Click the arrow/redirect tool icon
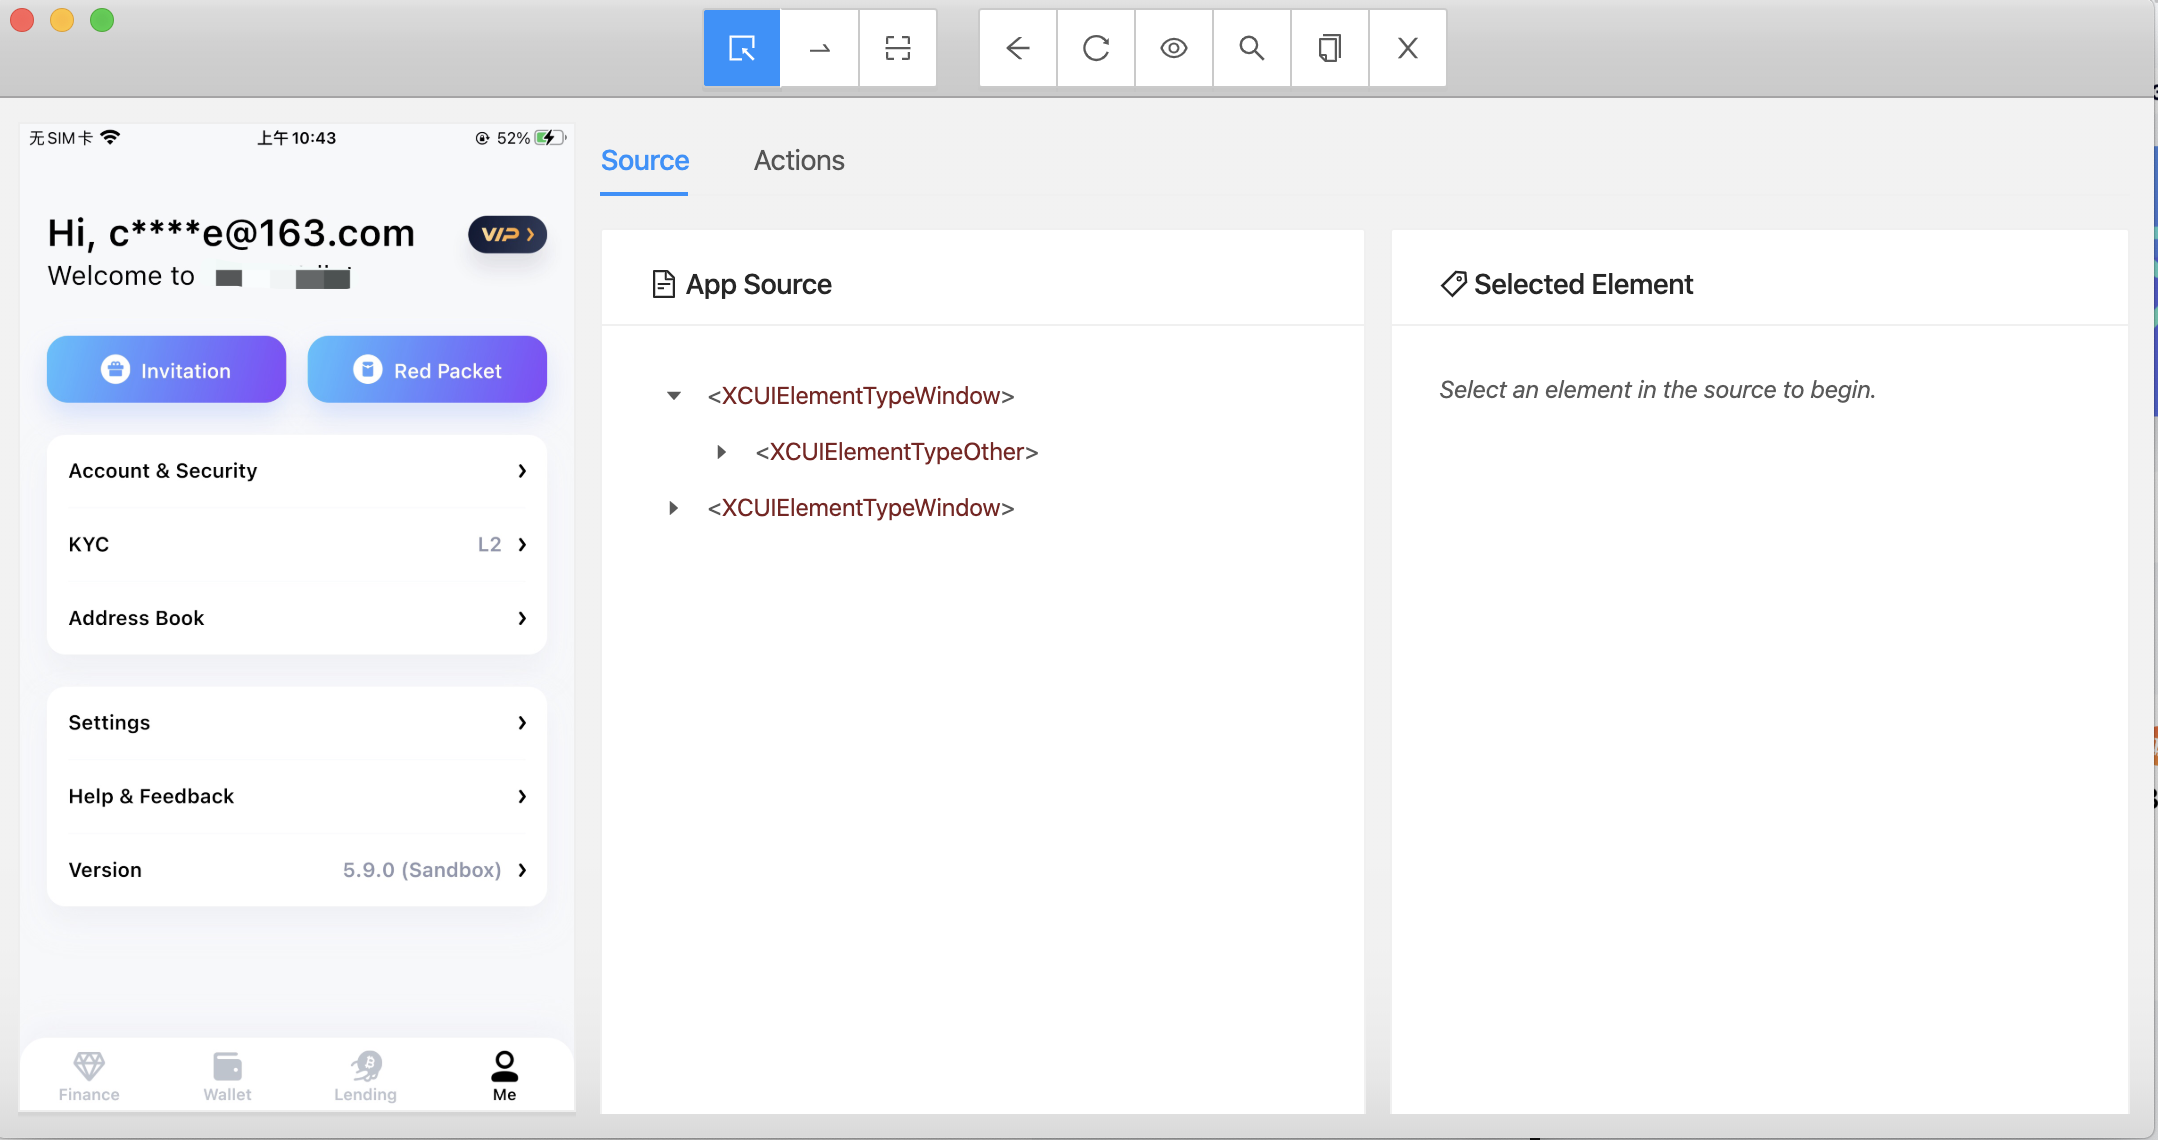 click(x=819, y=47)
